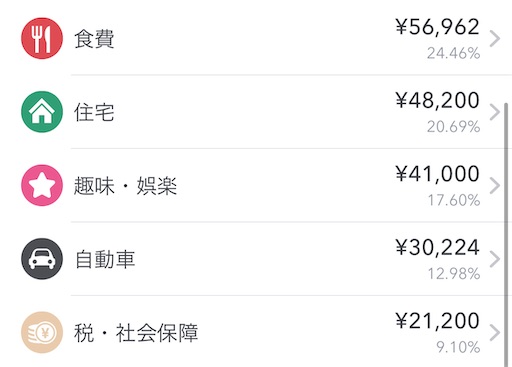This screenshot has height=367, width=512.
Task: Tap the dark car 自動車 icon
Action: (42, 259)
